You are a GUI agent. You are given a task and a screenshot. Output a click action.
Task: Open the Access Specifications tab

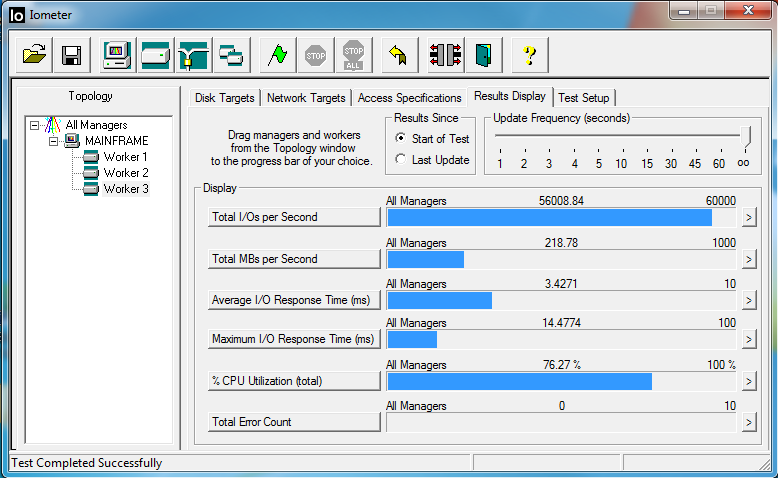pos(409,98)
